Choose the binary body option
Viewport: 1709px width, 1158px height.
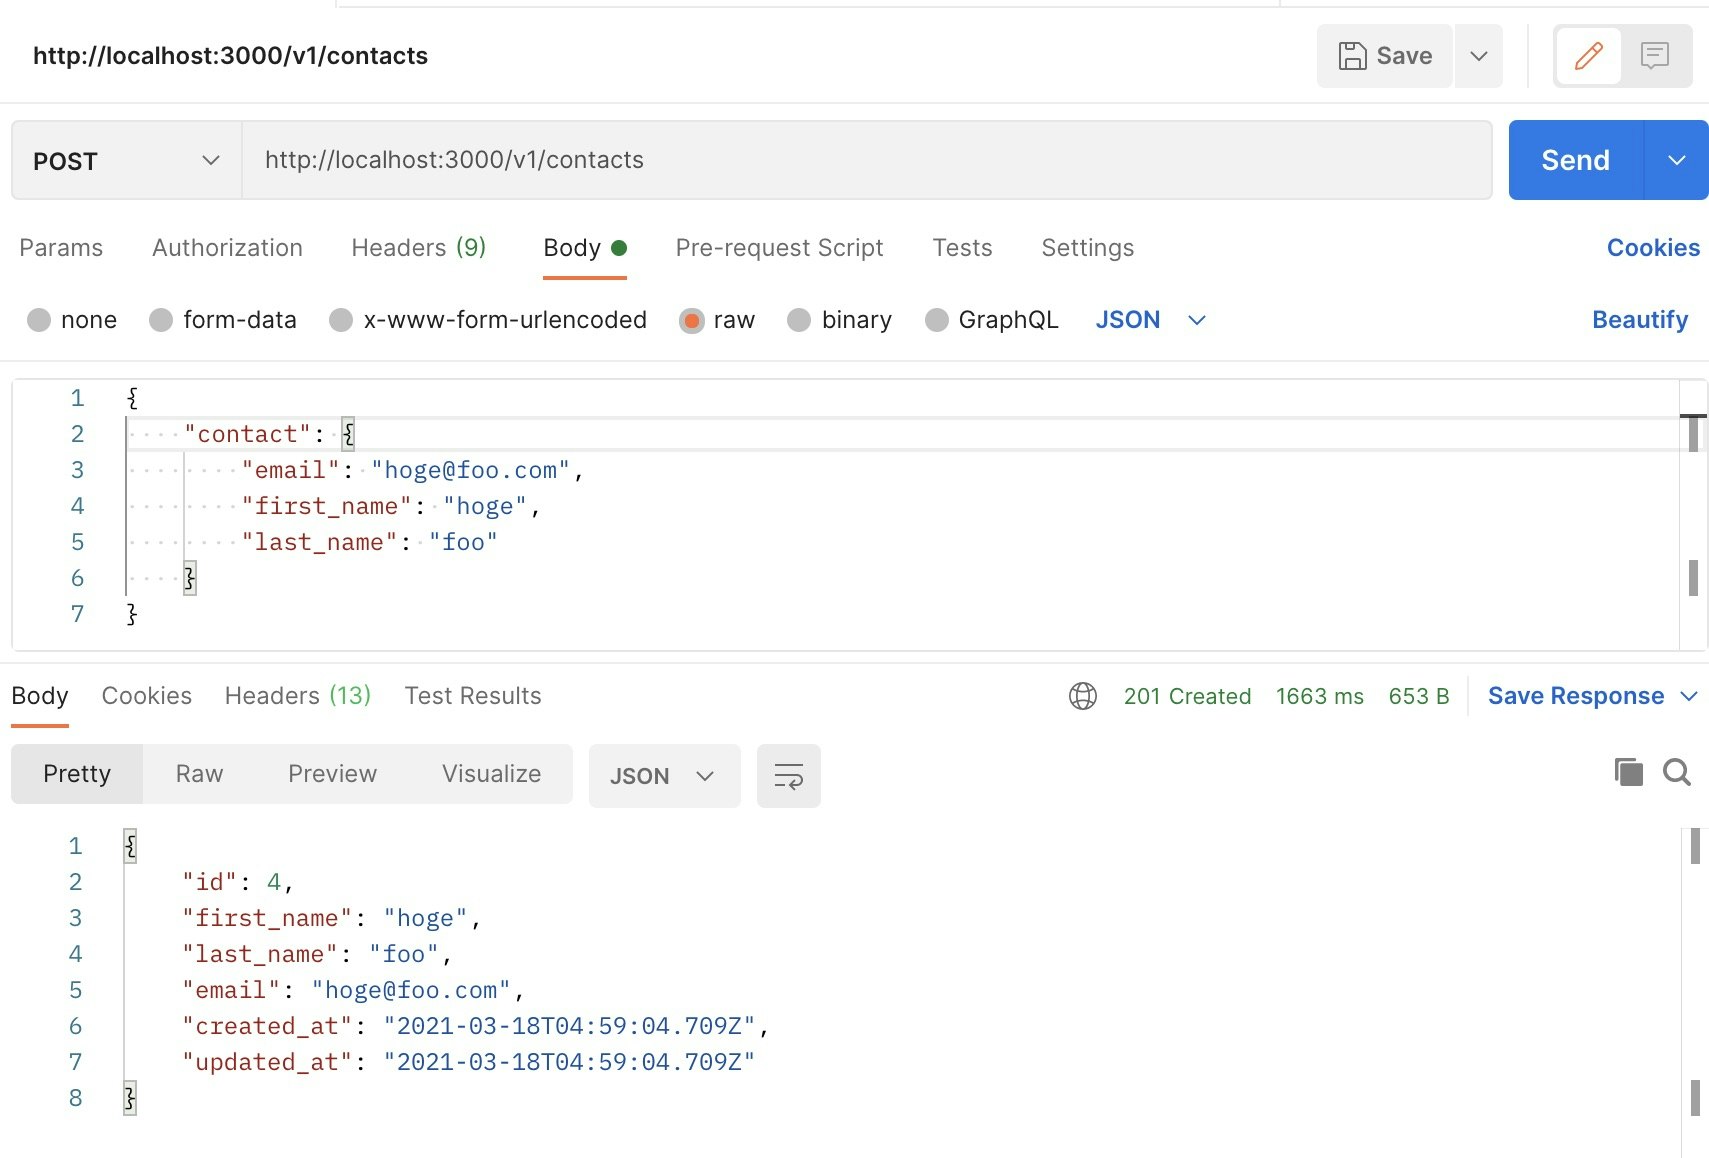click(x=799, y=320)
